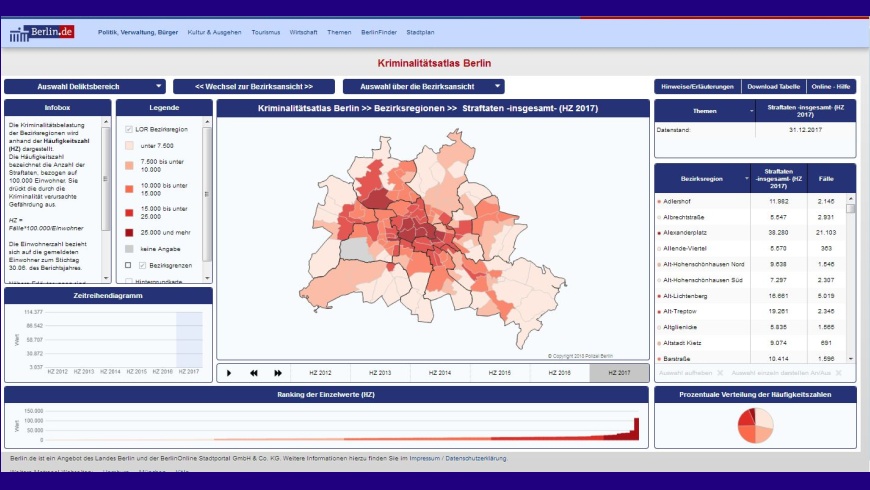Screen dimensions: 870x490
Task: Click the dark red '25.000 und mehr' legend swatch
Action: click(x=129, y=231)
